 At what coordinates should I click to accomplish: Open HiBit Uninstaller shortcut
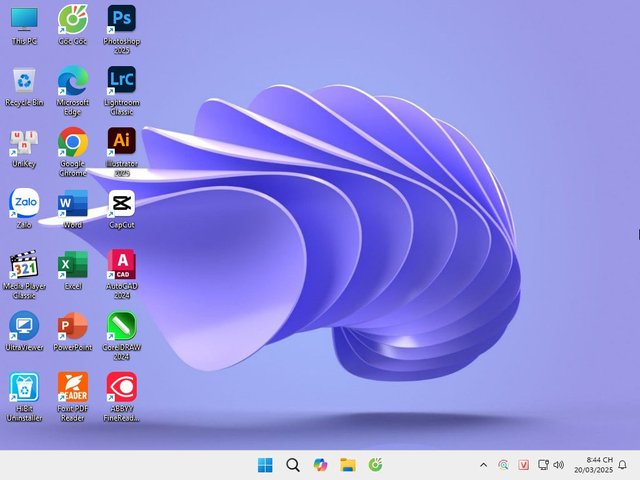[x=24, y=397]
